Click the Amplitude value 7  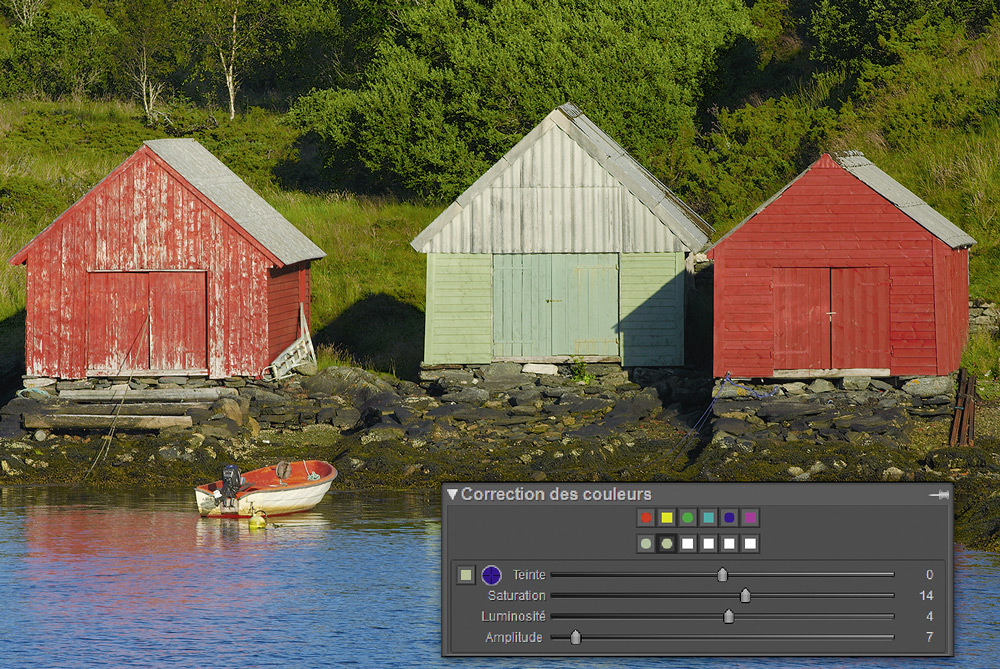pos(930,637)
